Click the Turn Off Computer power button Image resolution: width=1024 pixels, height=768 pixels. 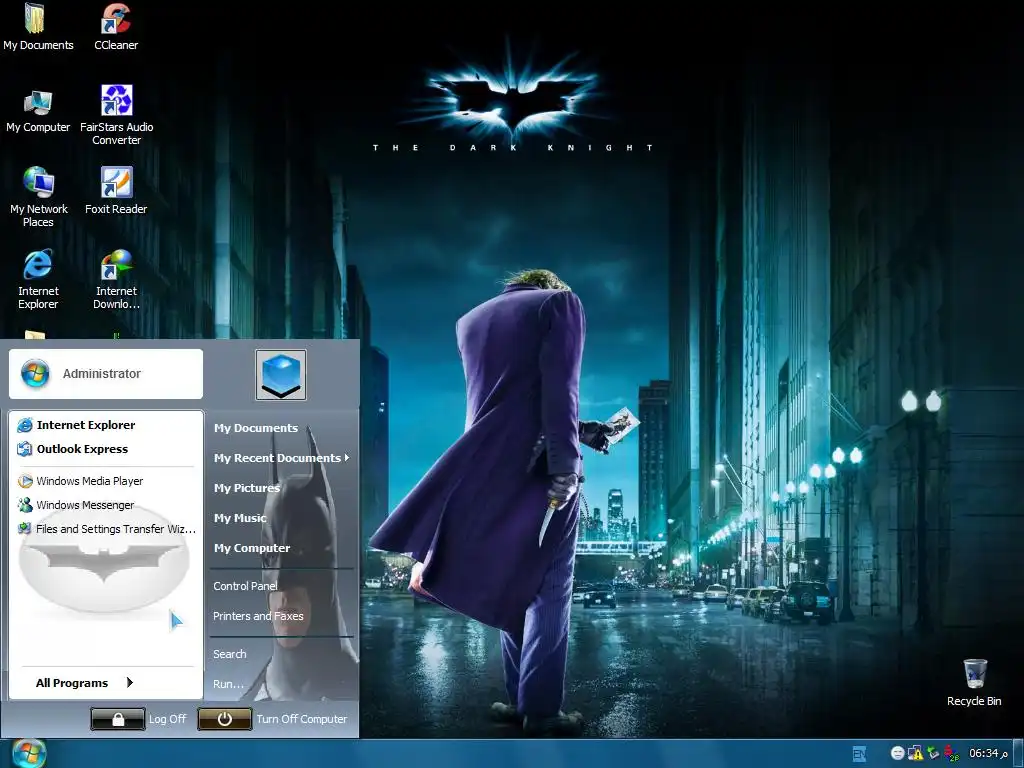point(224,719)
